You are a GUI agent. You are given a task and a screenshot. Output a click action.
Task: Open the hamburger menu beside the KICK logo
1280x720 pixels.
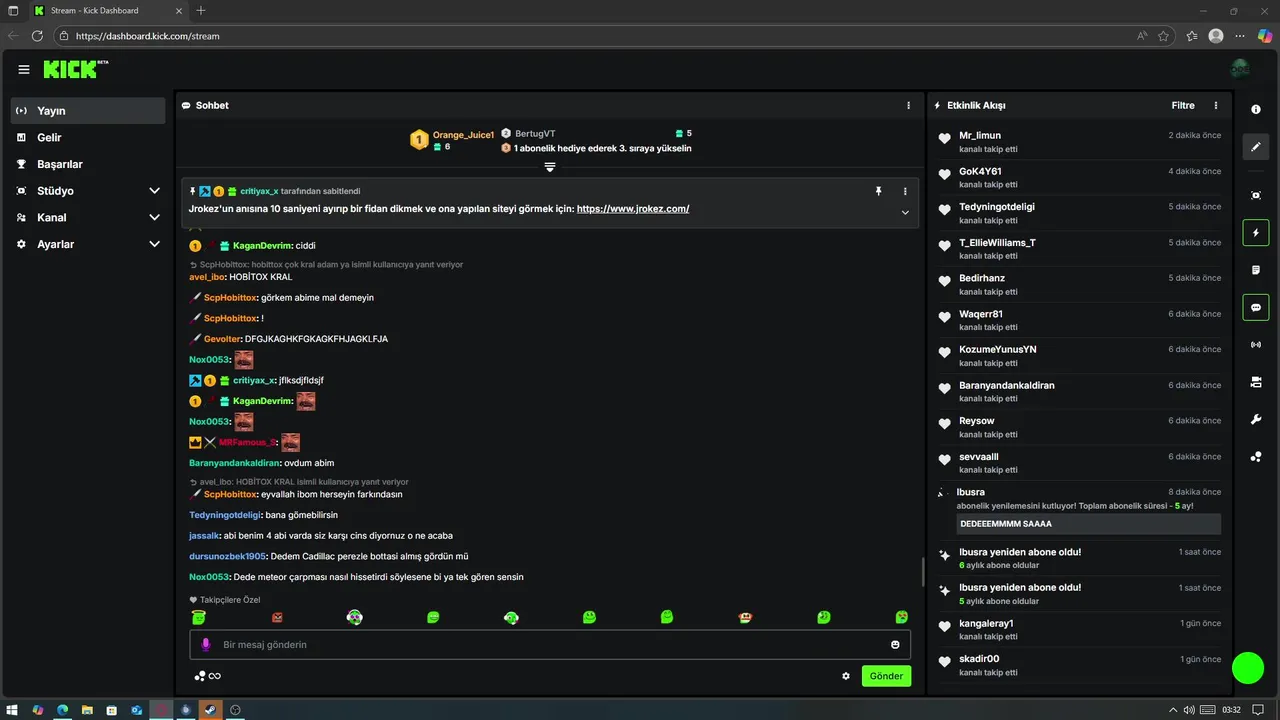(x=24, y=70)
